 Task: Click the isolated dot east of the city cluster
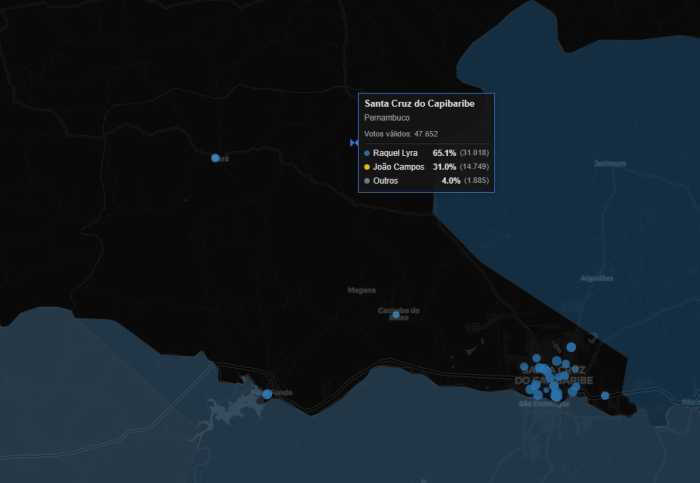click(x=605, y=396)
